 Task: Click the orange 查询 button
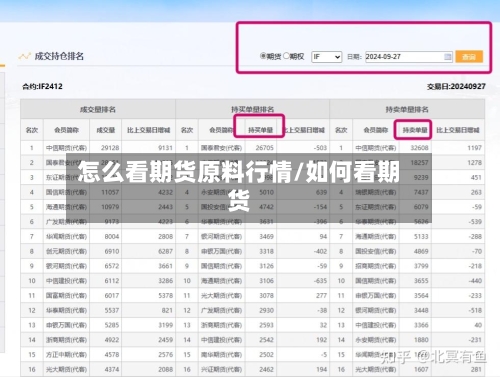[469, 57]
